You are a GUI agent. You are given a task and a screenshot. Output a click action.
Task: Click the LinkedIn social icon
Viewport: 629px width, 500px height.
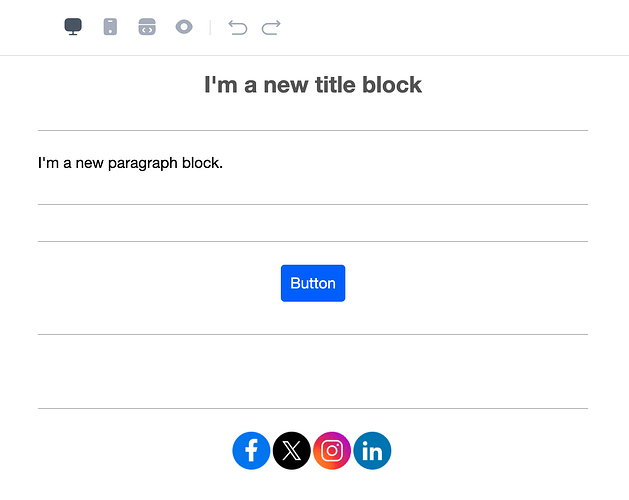coord(372,451)
